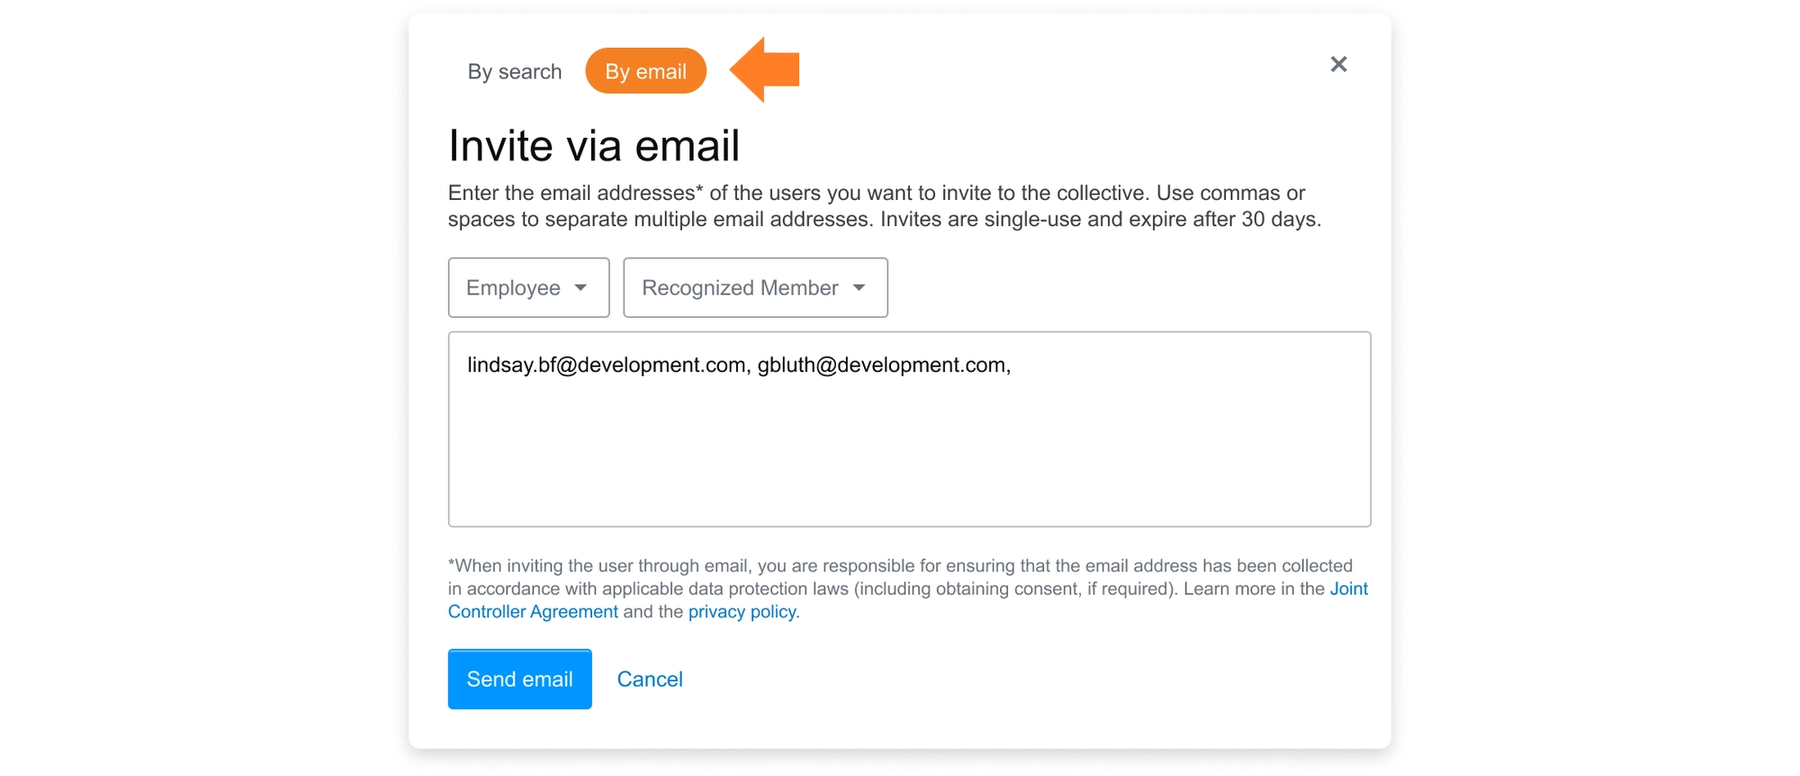This screenshot has width=1800, height=776.
Task: Send the email invitations
Action: coord(520,679)
